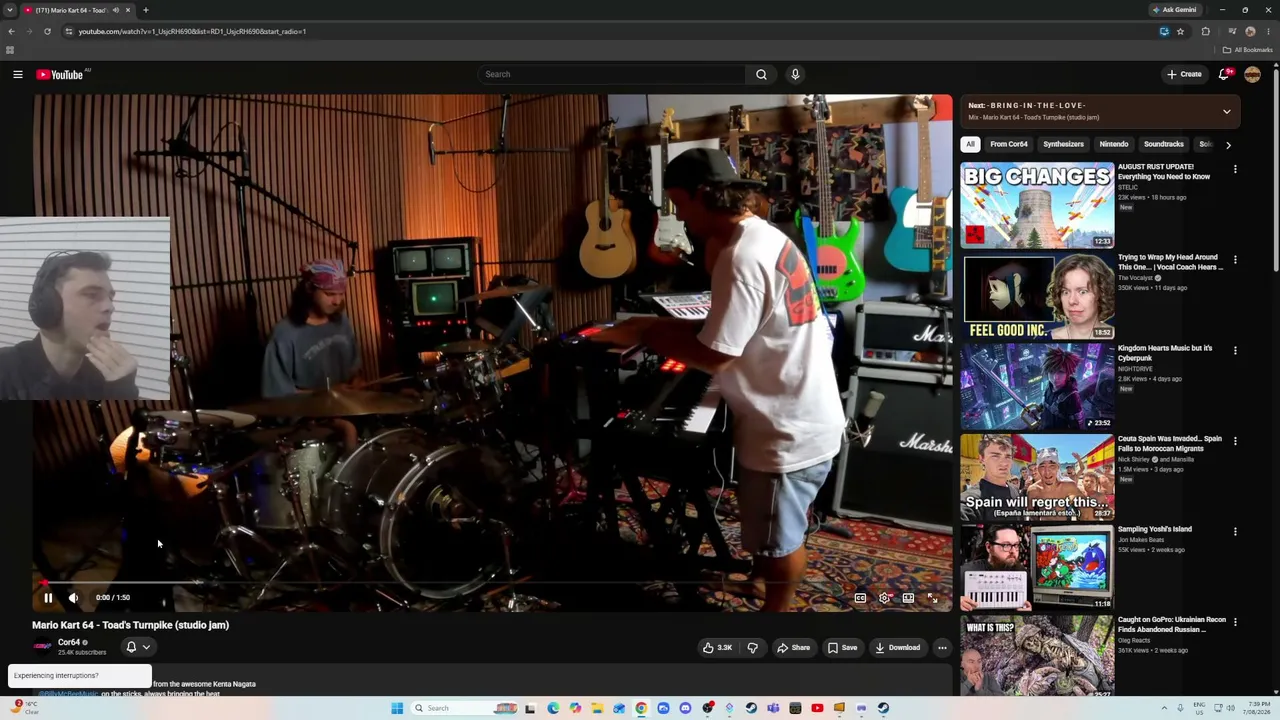Open notification preferences bell dropdown
Screen dimensions: 1280x720
click(x=138, y=647)
